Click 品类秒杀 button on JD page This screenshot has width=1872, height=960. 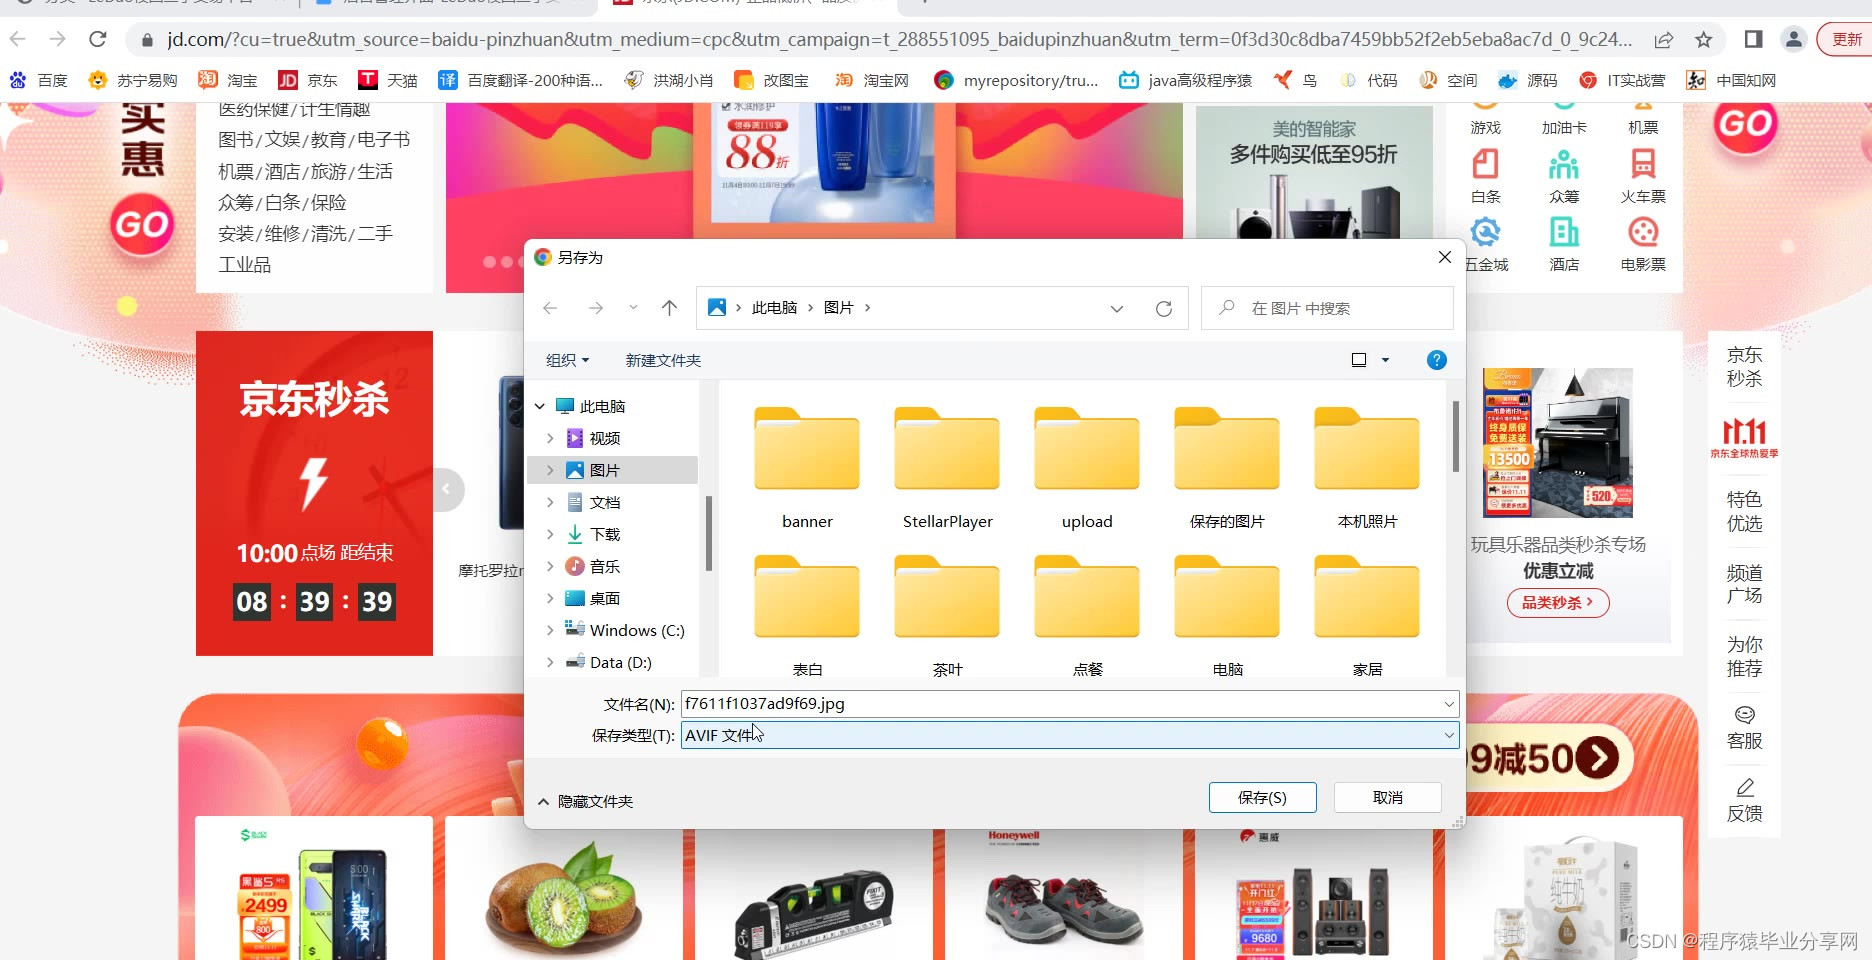(x=1557, y=603)
